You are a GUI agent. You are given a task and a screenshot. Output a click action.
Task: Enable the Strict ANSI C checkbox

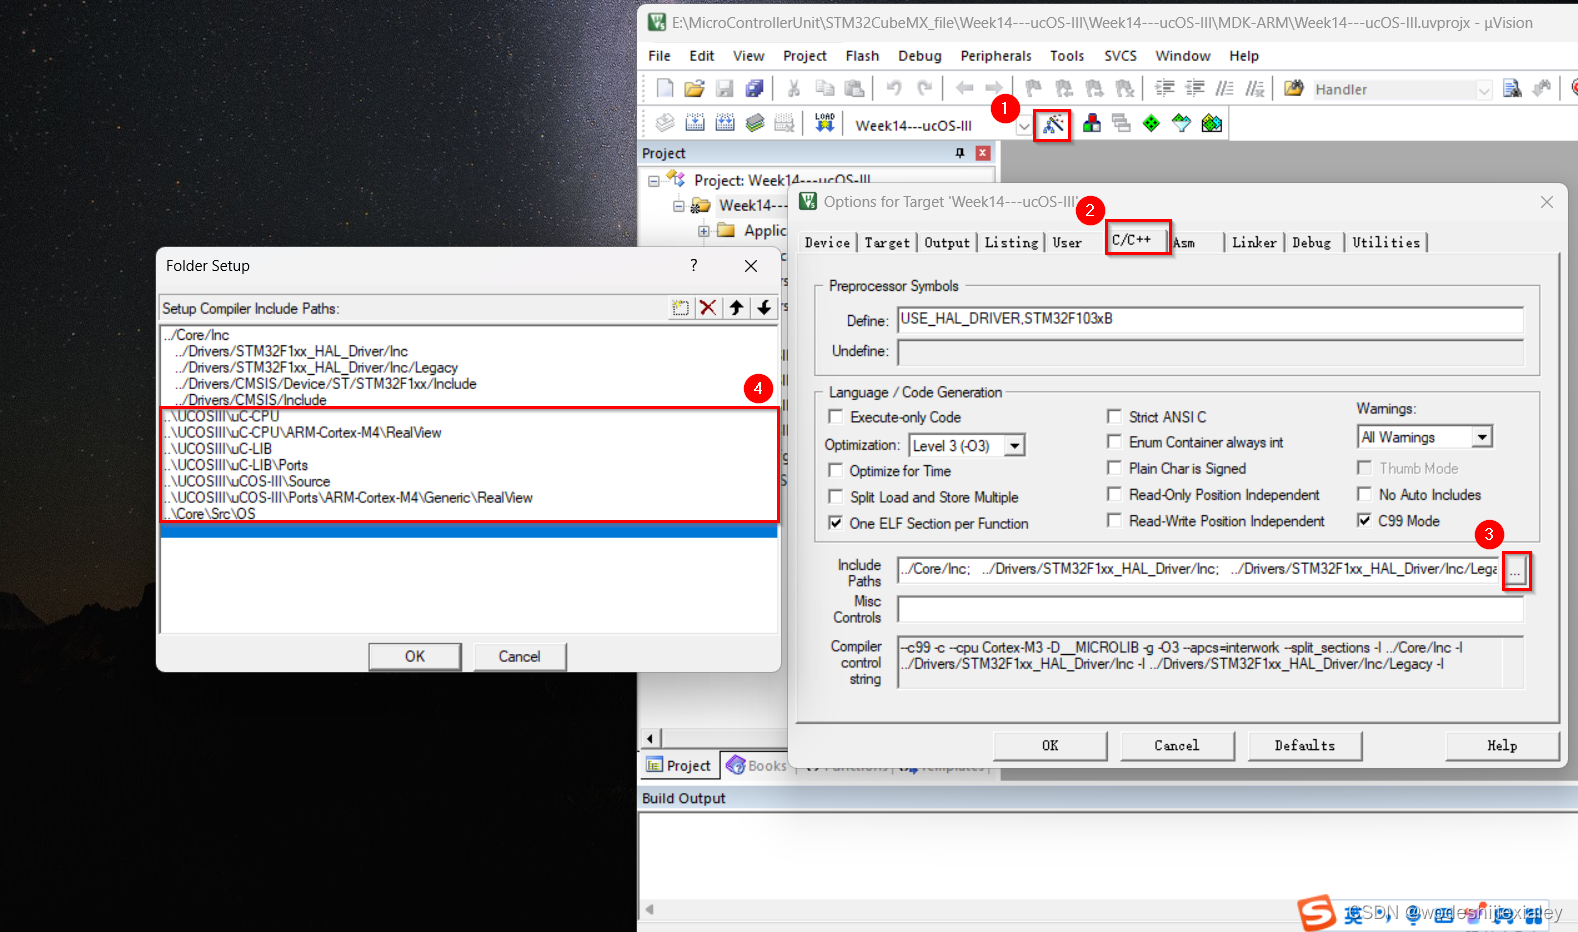1114,416
